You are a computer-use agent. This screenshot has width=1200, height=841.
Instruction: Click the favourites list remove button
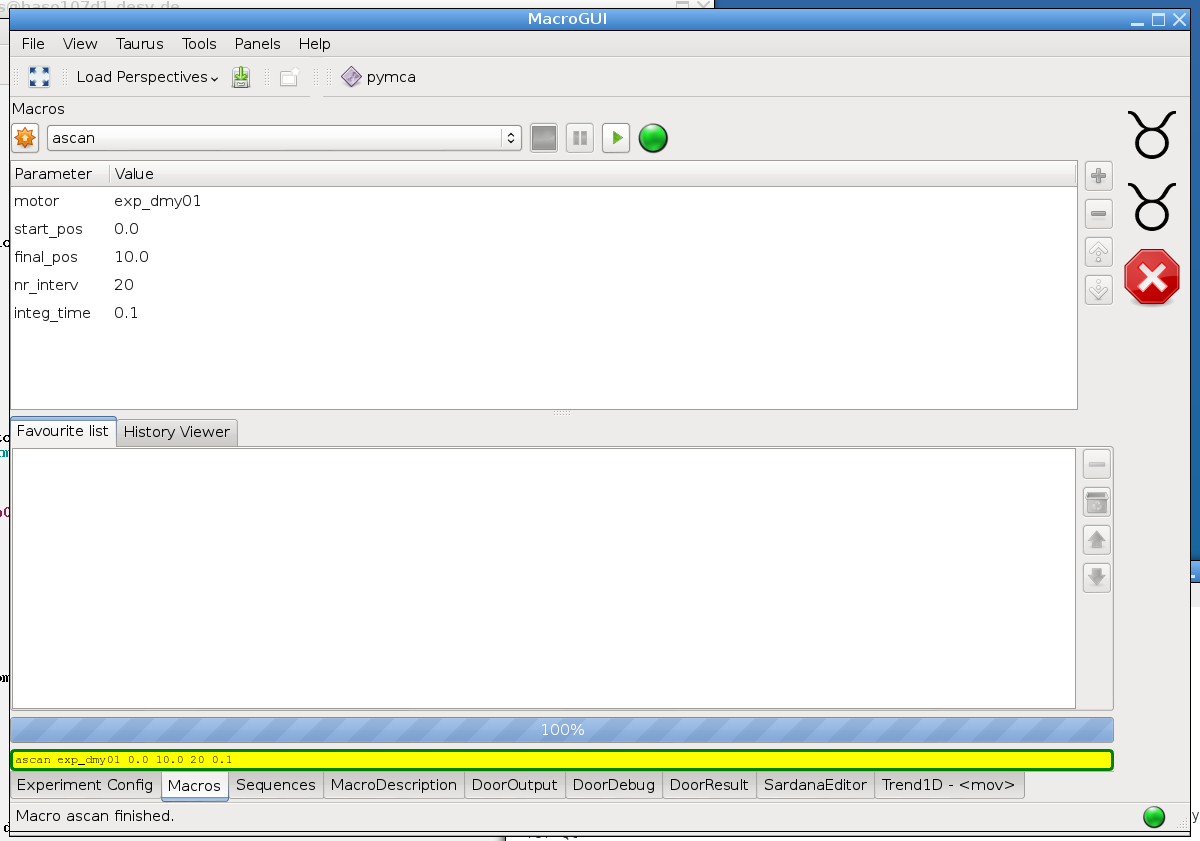pos(1097,464)
